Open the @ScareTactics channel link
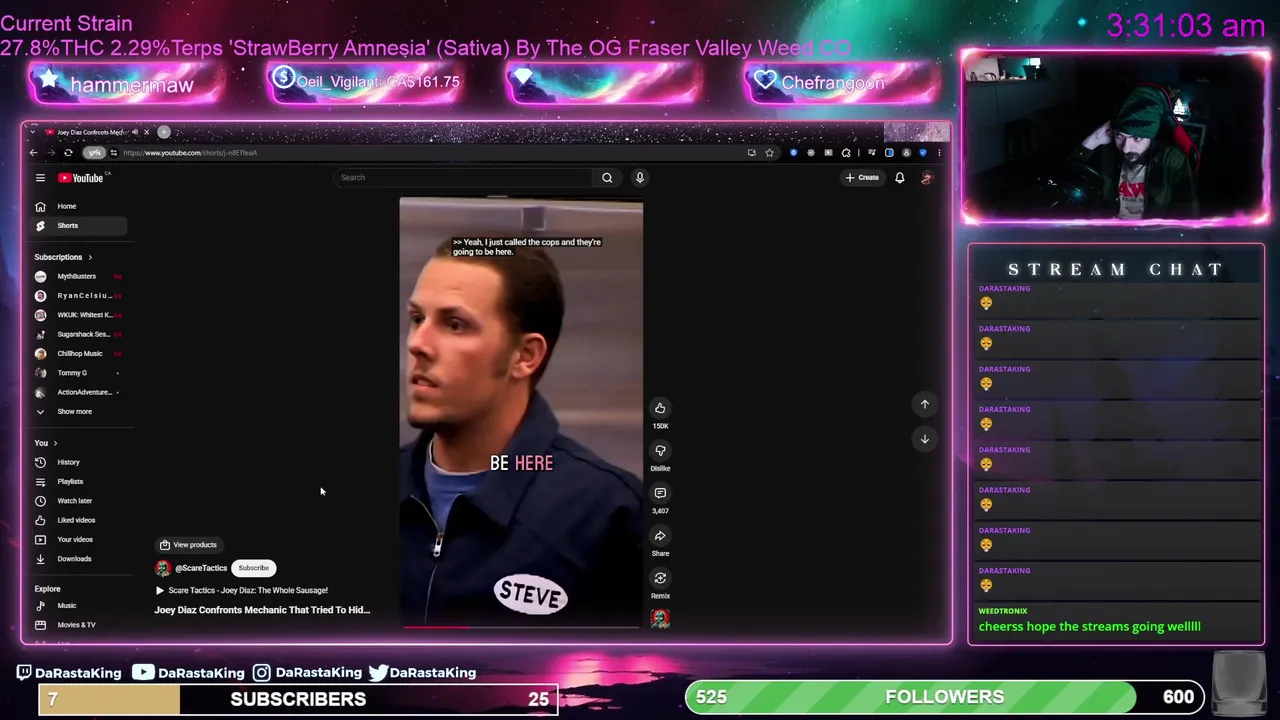Image resolution: width=1280 pixels, height=720 pixels. pyautogui.click(x=201, y=568)
